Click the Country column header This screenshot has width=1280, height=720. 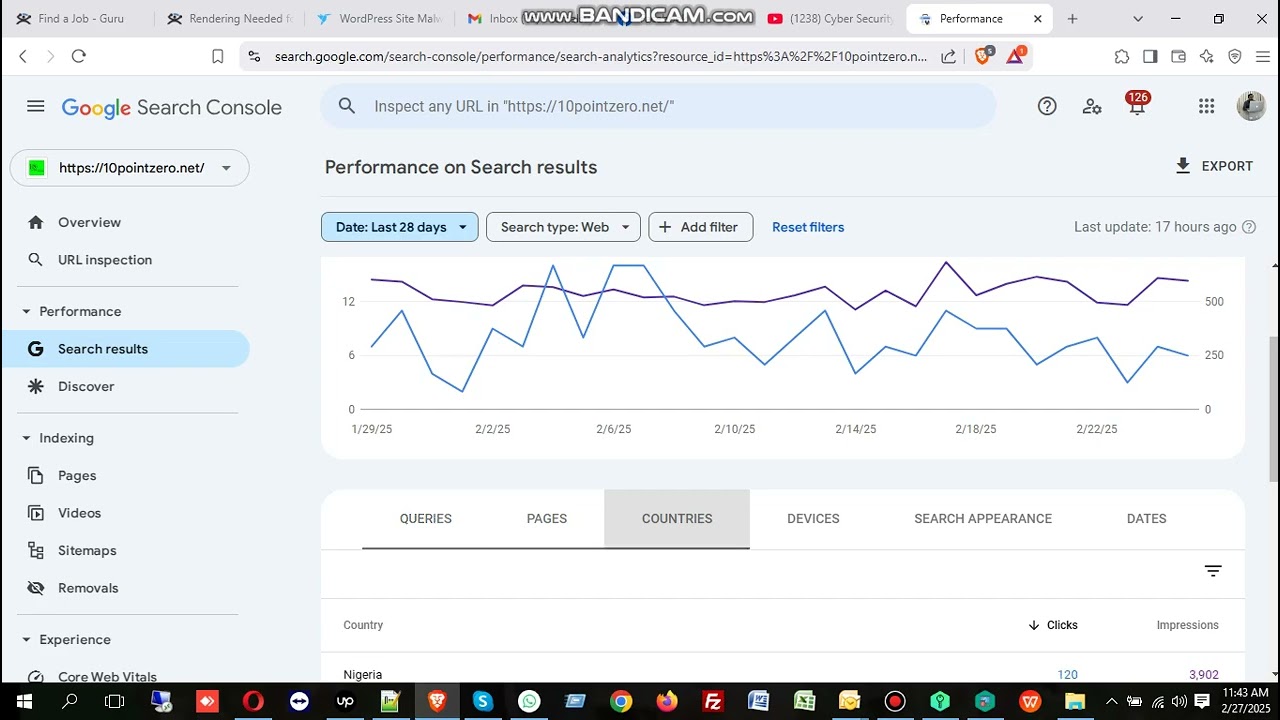tap(363, 625)
